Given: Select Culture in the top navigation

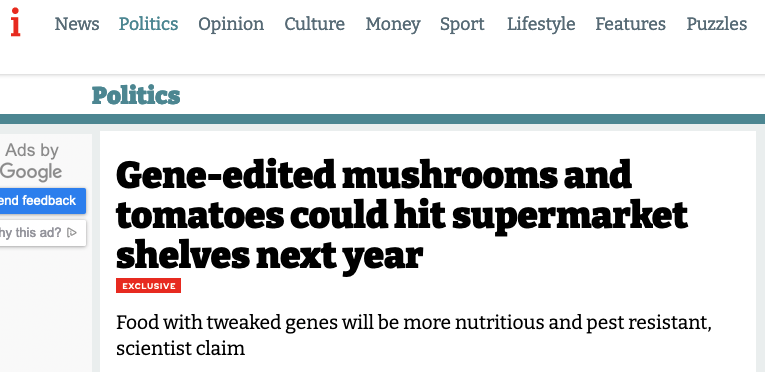Looking at the screenshot, I should pos(315,24).
